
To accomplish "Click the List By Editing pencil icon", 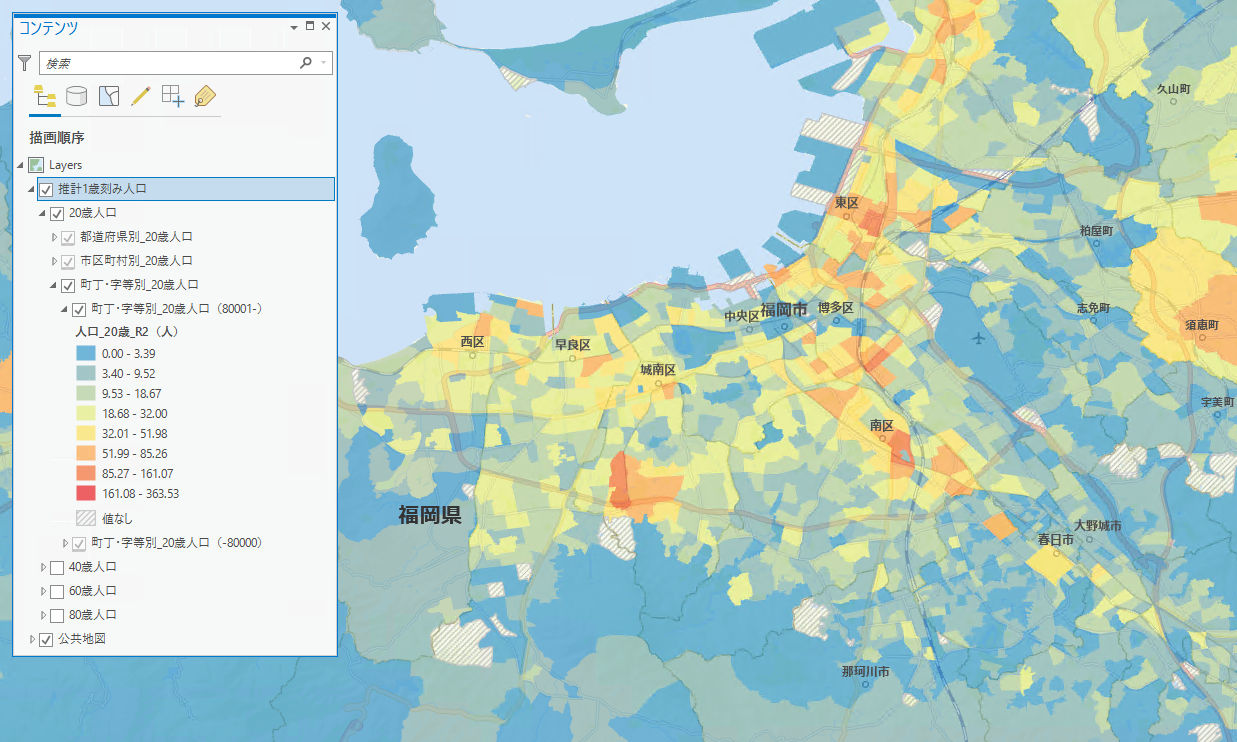I will (x=140, y=96).
